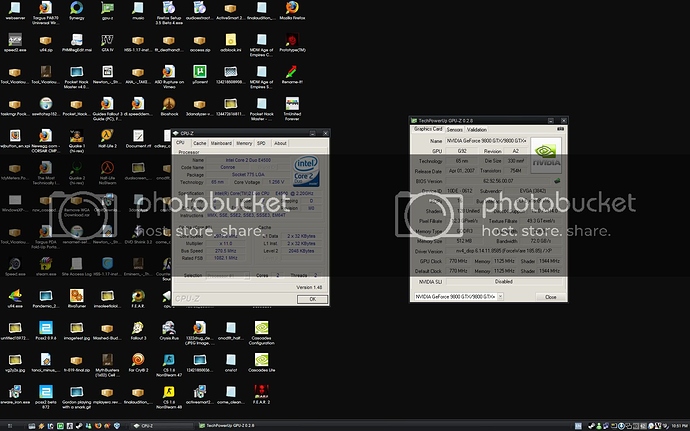Click the NVIDIA SLI Disabled field
Viewport: 690px width, 431px height.
click(x=504, y=281)
